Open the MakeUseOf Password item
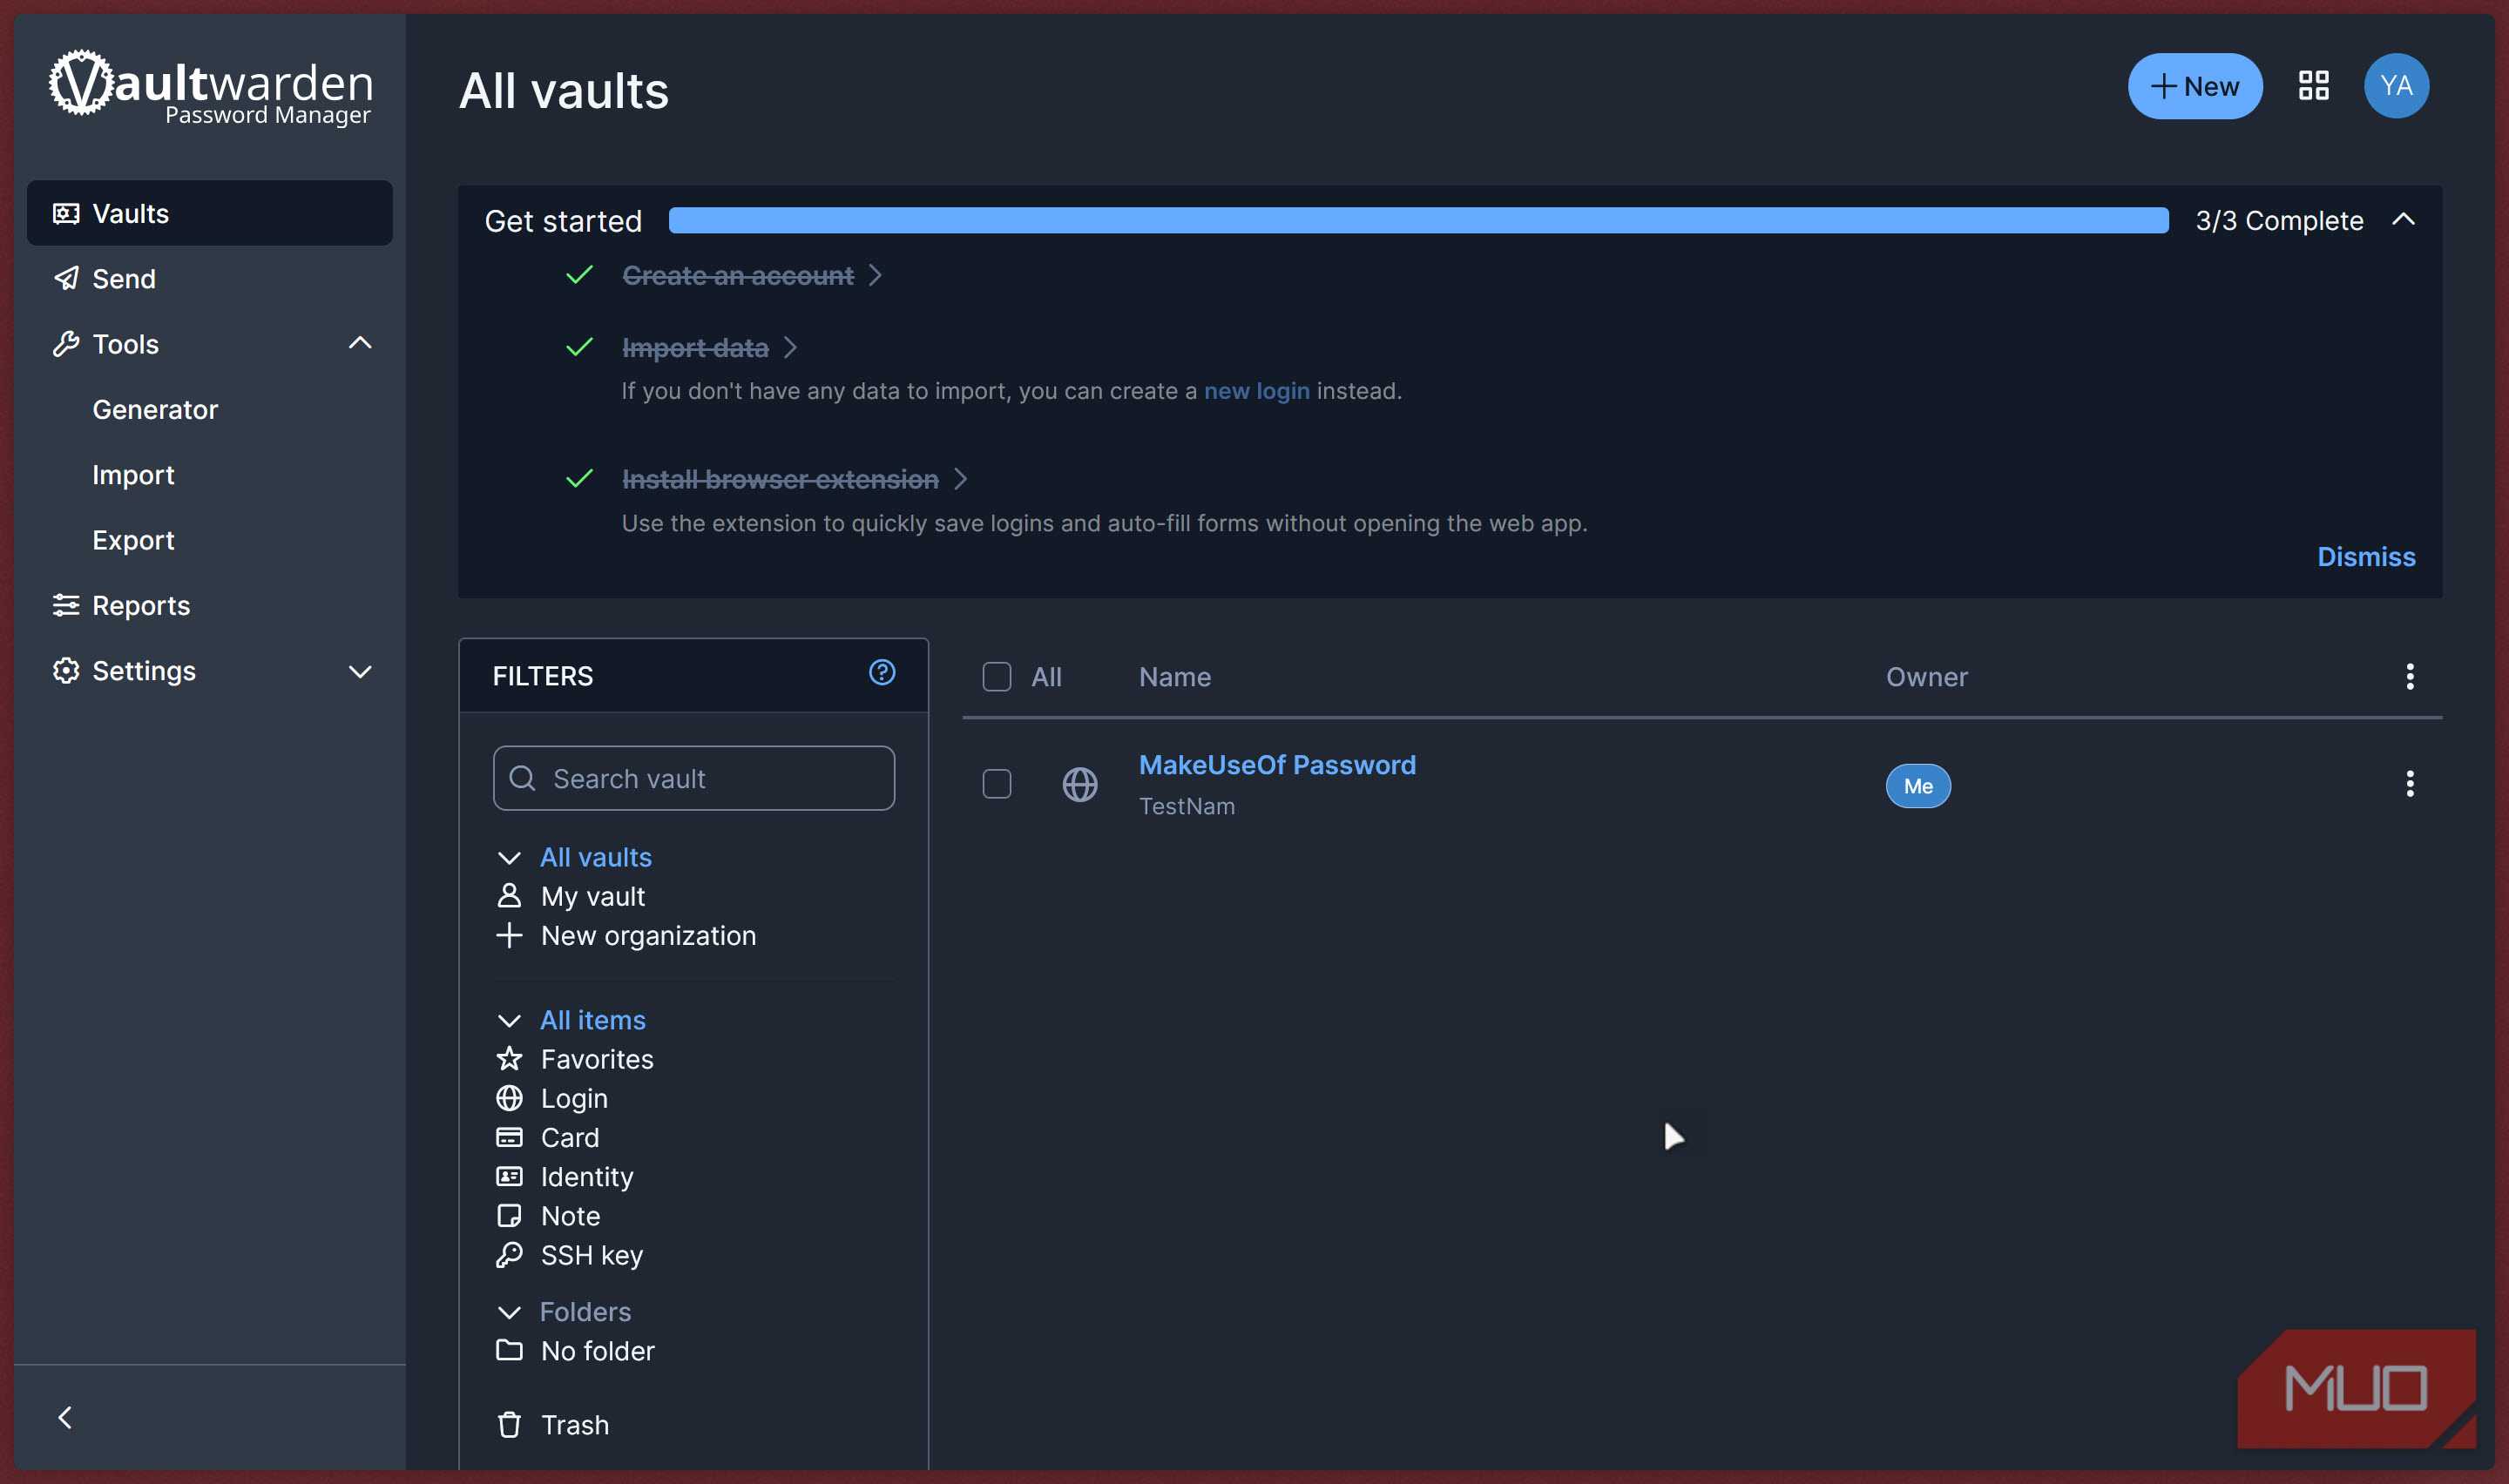The image size is (2509, 1484). [1276, 765]
